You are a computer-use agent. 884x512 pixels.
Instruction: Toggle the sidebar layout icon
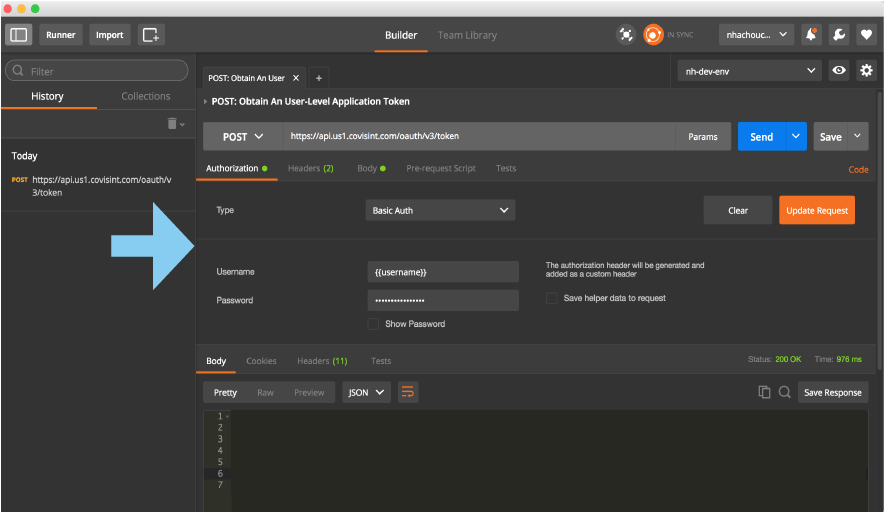(x=19, y=35)
